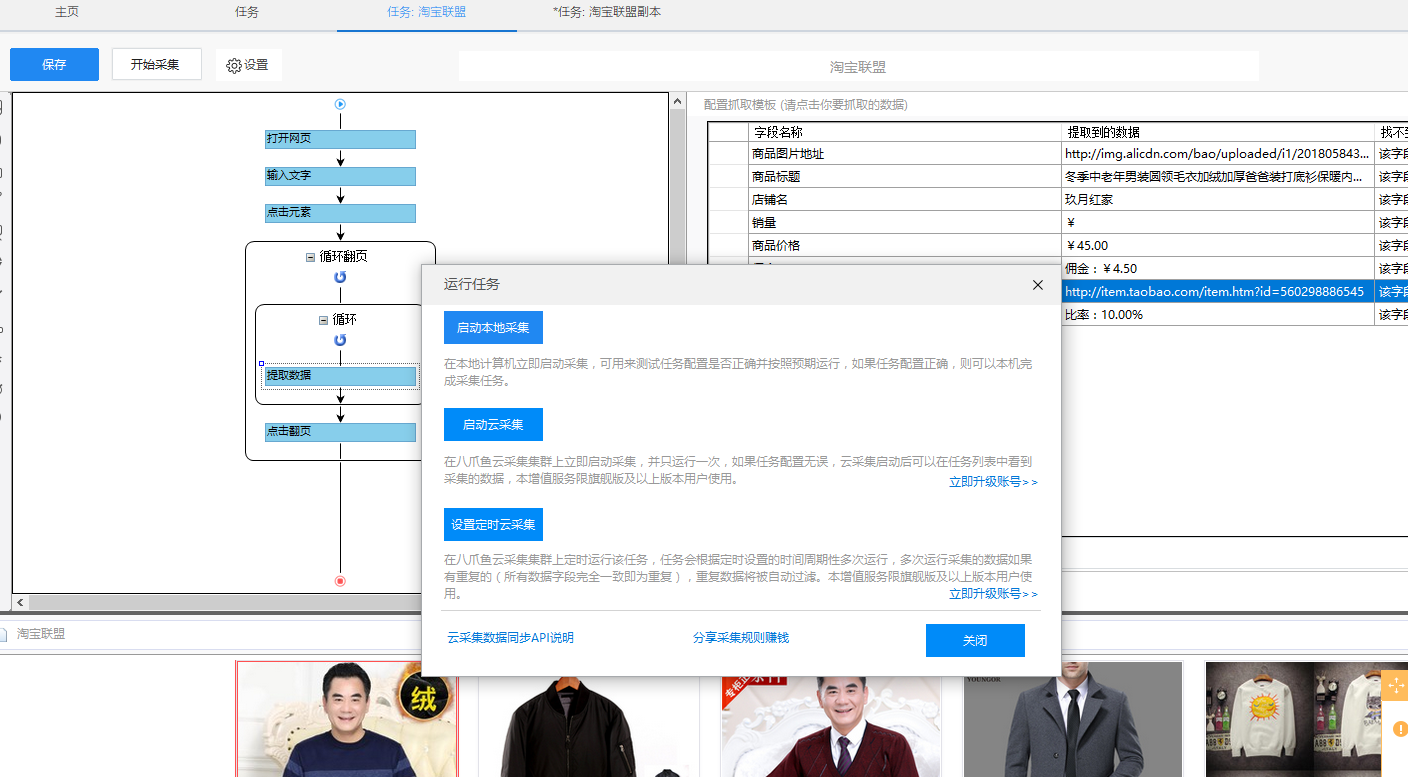The image size is (1408, 777).
Task: Click the workflow horizontal scrollbar left arrow
Action: tap(20, 602)
